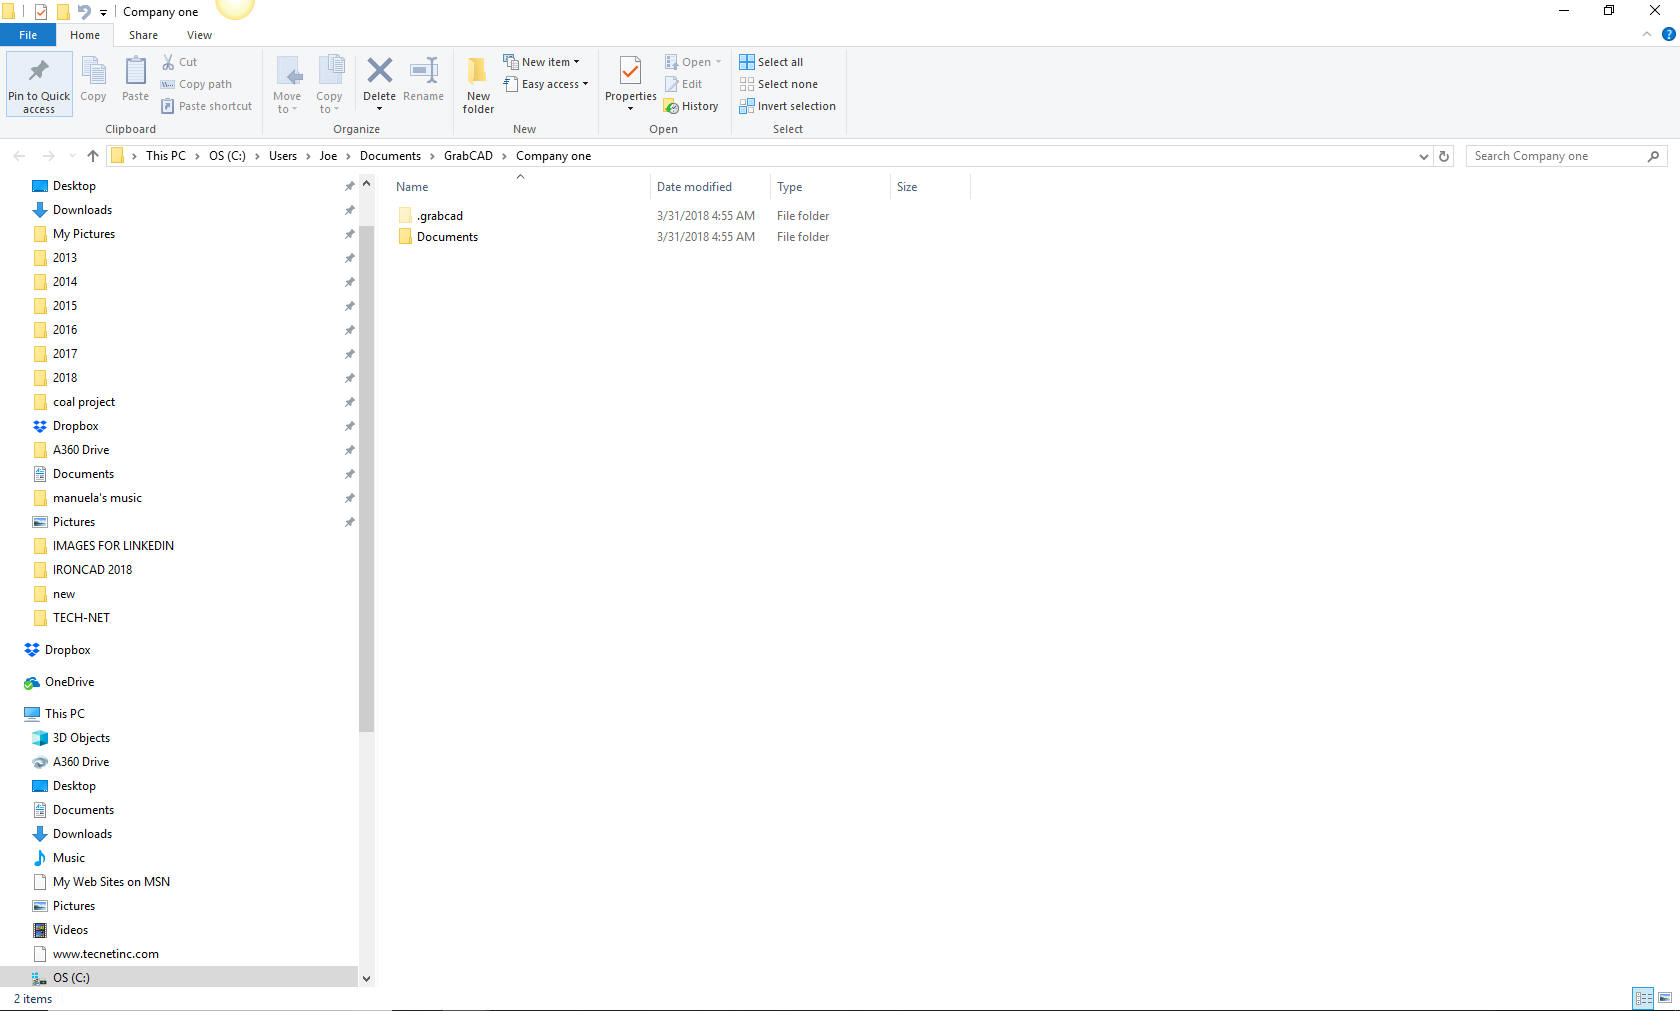This screenshot has width=1680, height=1011.
Task: Open file History
Action: 691,106
